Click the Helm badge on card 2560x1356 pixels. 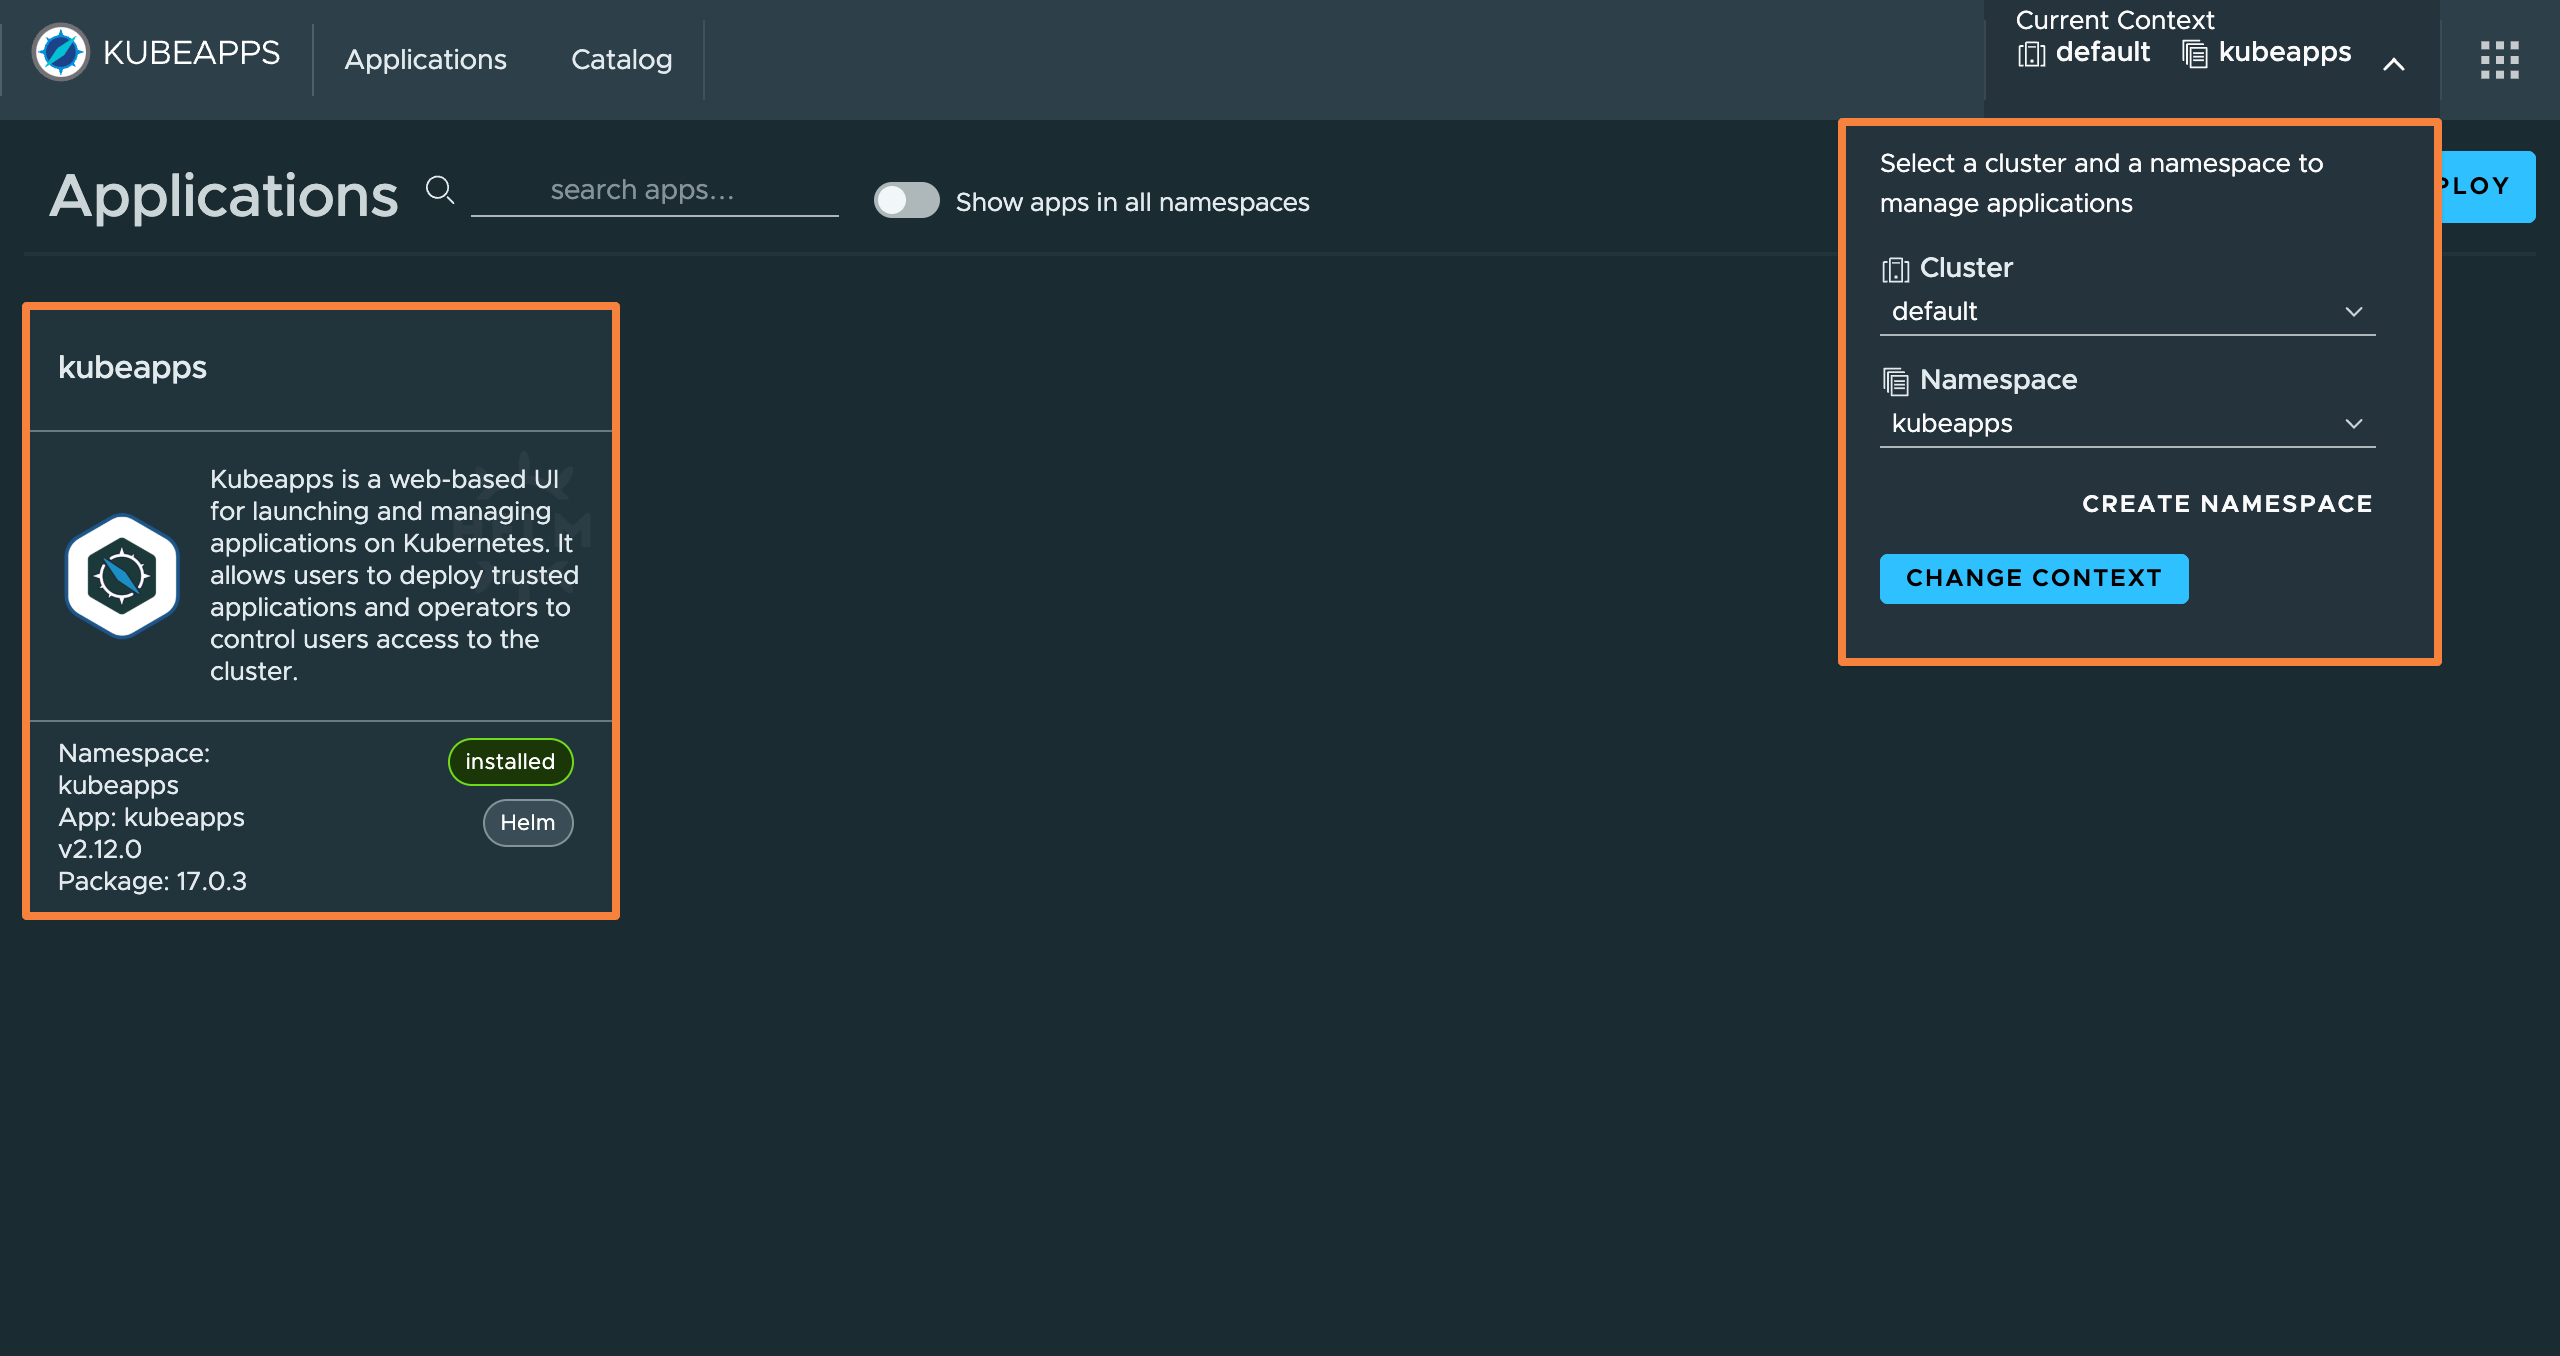(528, 823)
